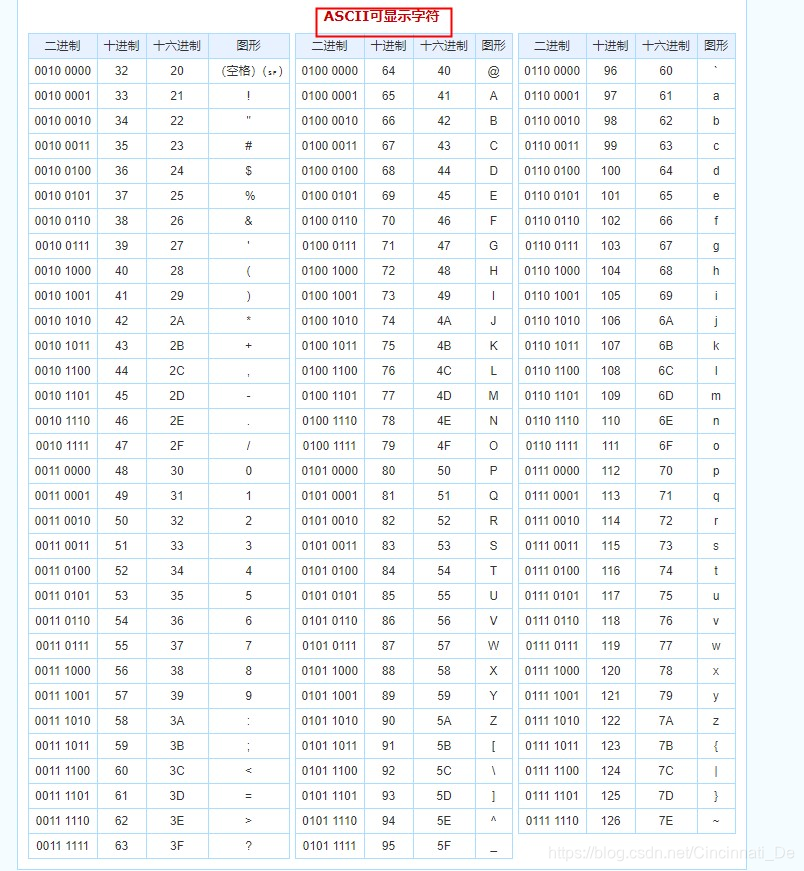Click decimal value '85' cell
The height and width of the screenshot is (871, 804).
click(388, 596)
